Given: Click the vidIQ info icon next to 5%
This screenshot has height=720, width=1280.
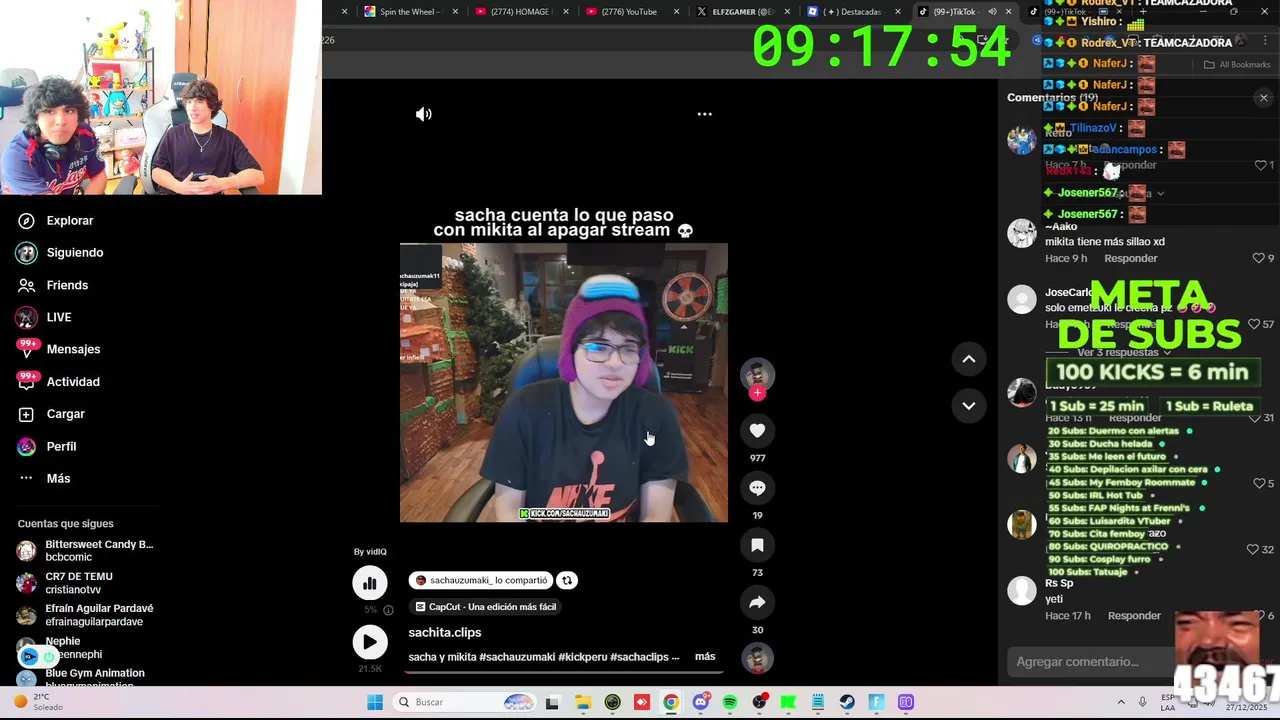Looking at the screenshot, I should (x=388, y=610).
